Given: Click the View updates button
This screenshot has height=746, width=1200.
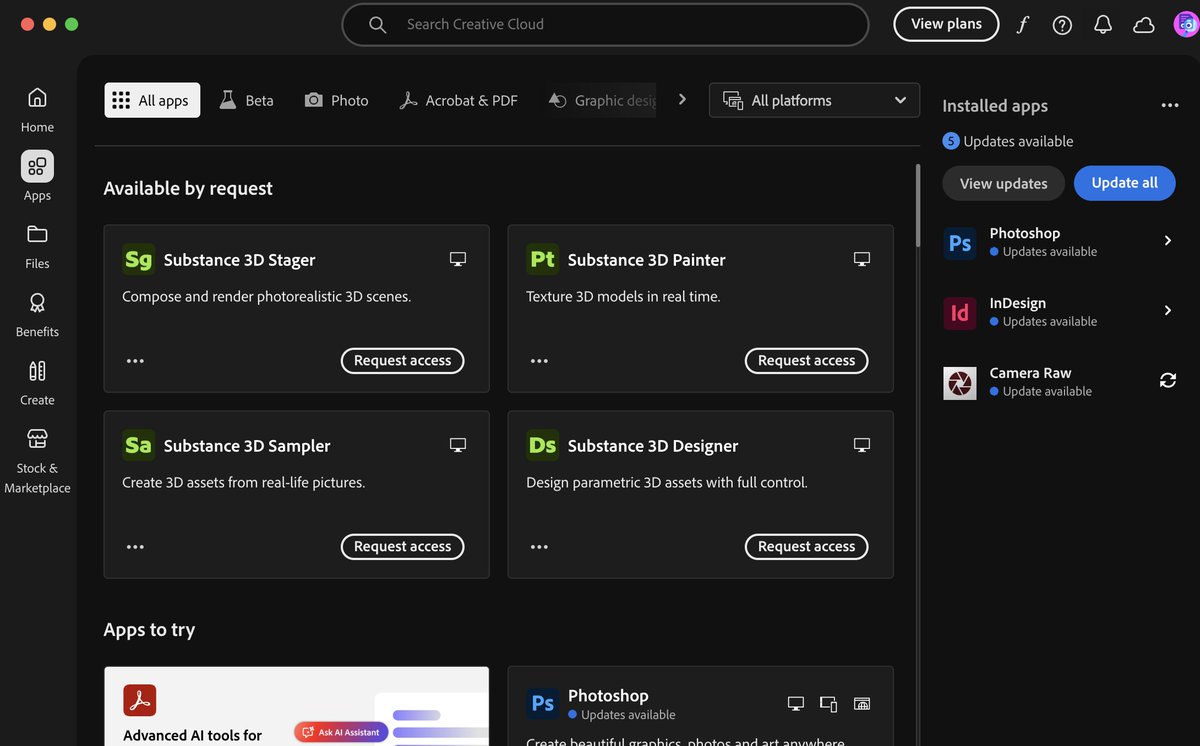Looking at the screenshot, I should (x=1003, y=183).
